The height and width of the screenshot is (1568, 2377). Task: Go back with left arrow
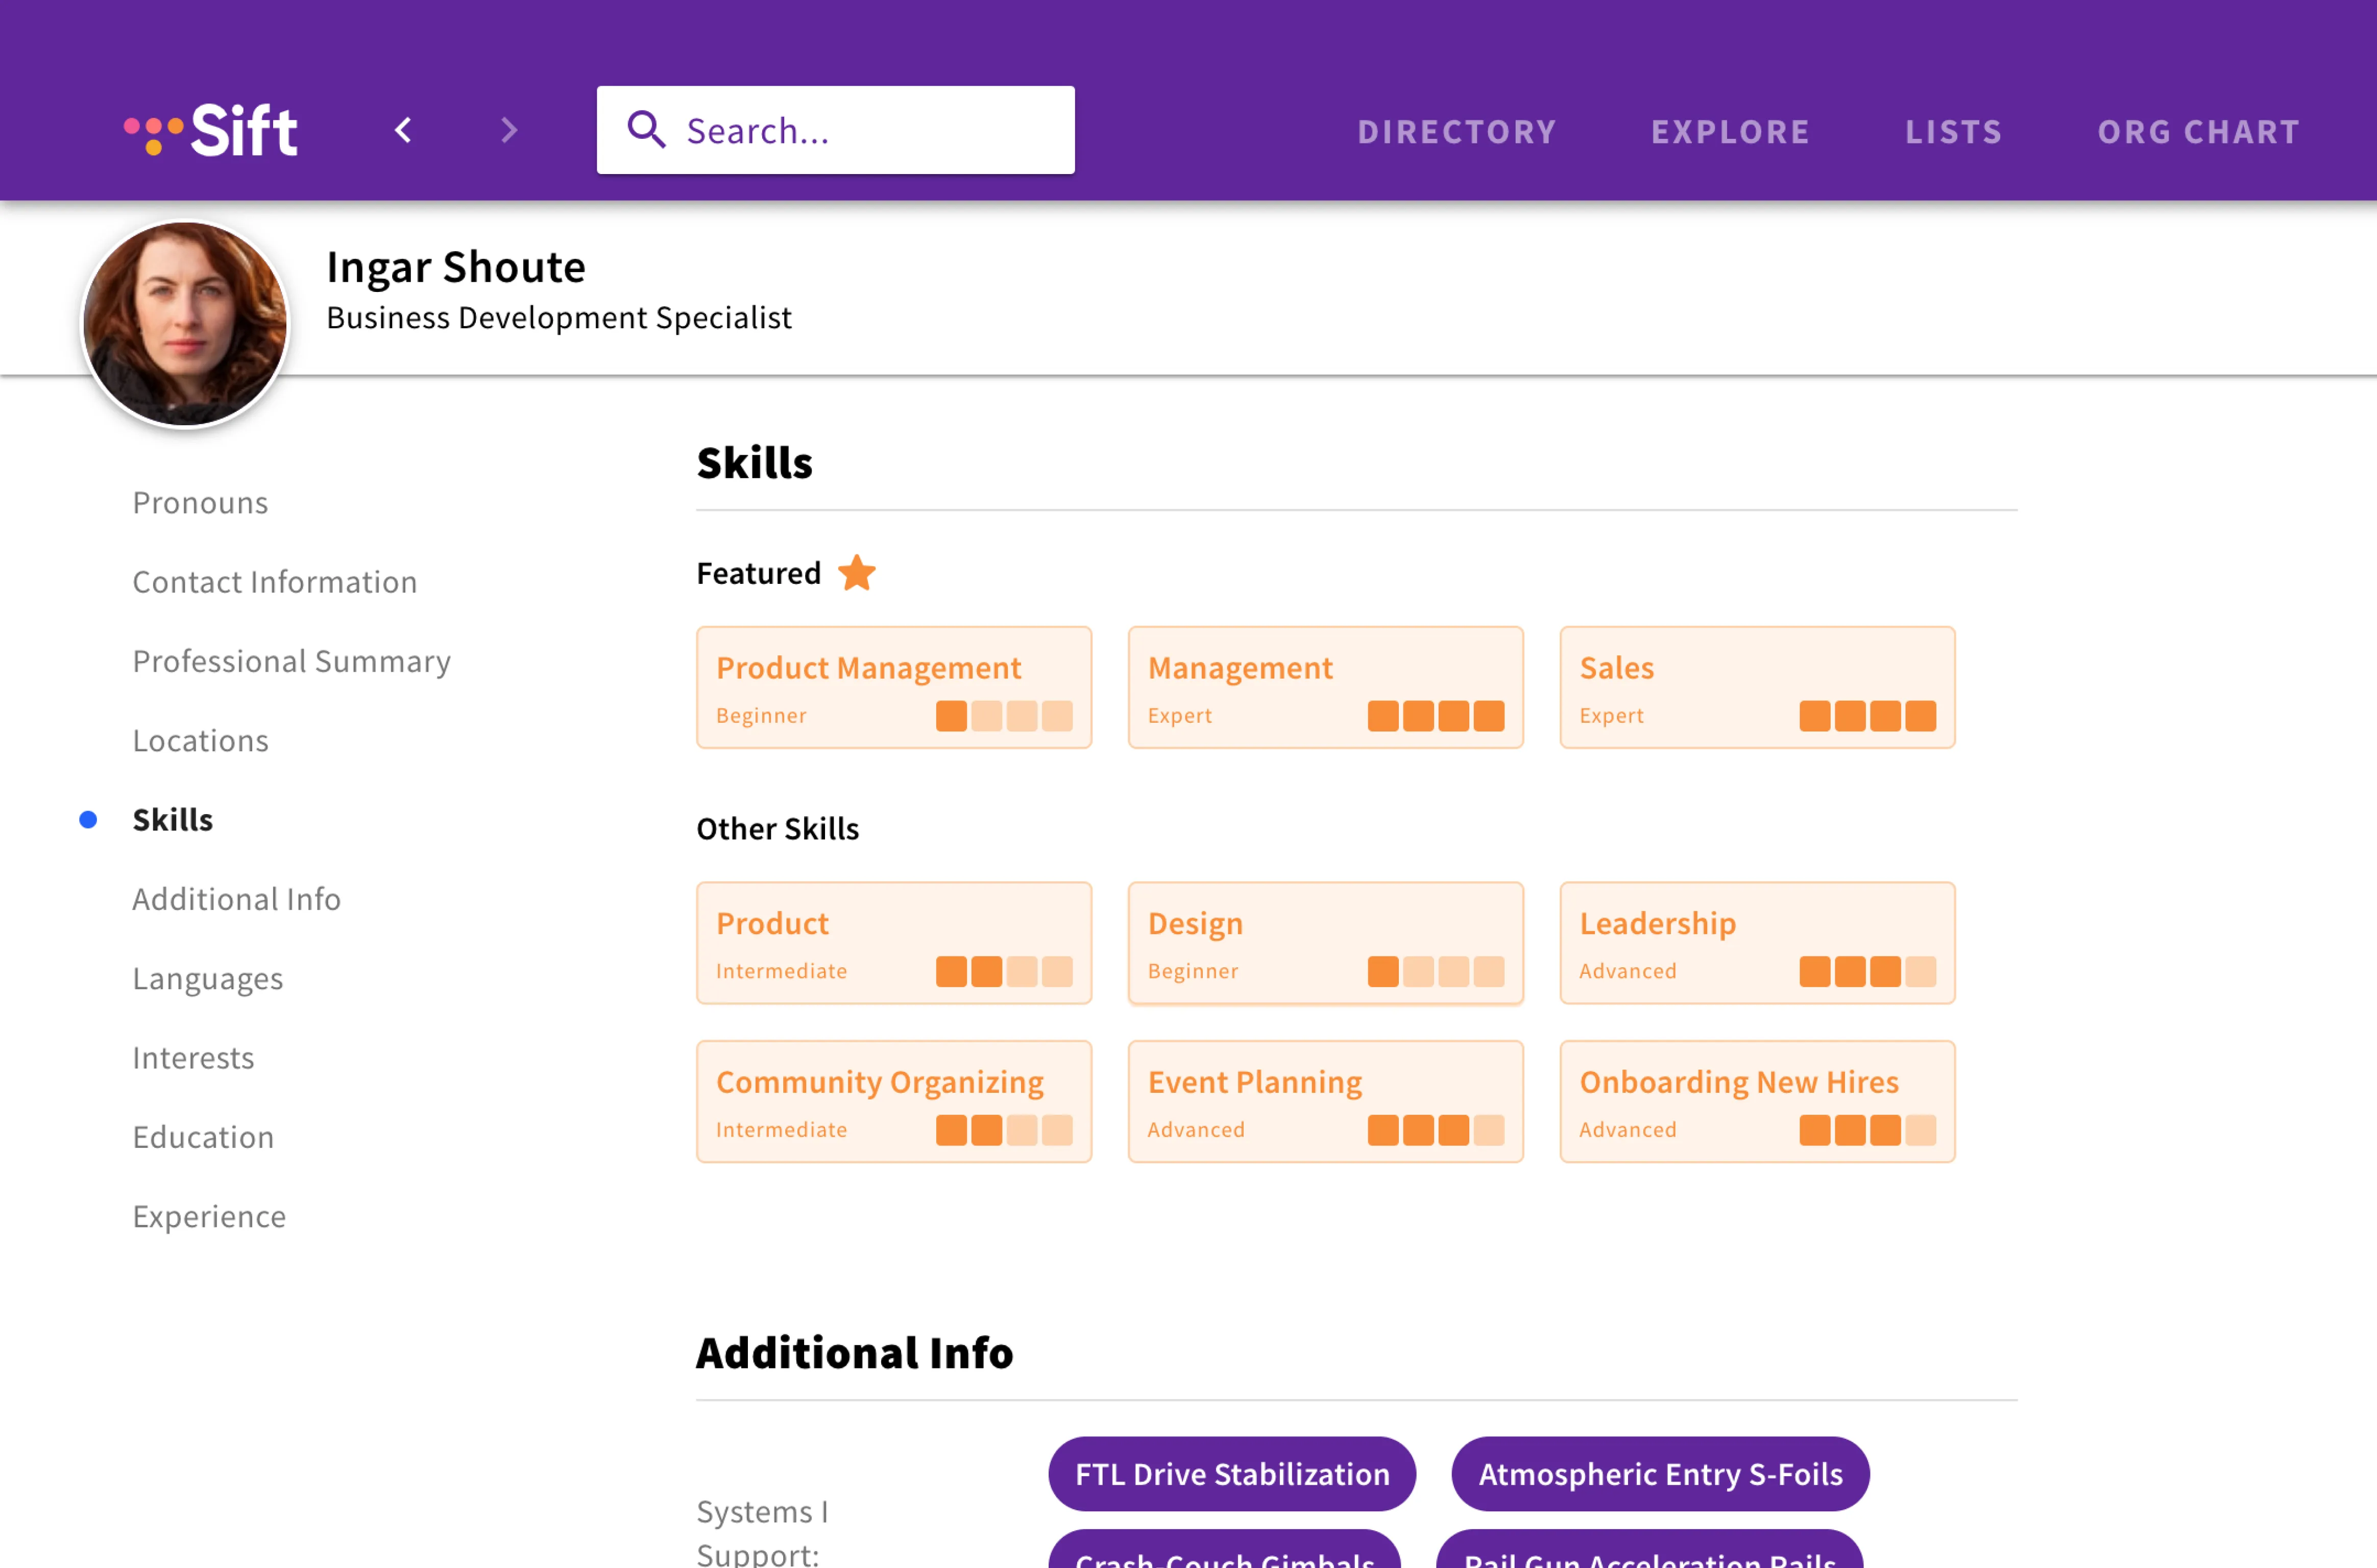tap(403, 130)
